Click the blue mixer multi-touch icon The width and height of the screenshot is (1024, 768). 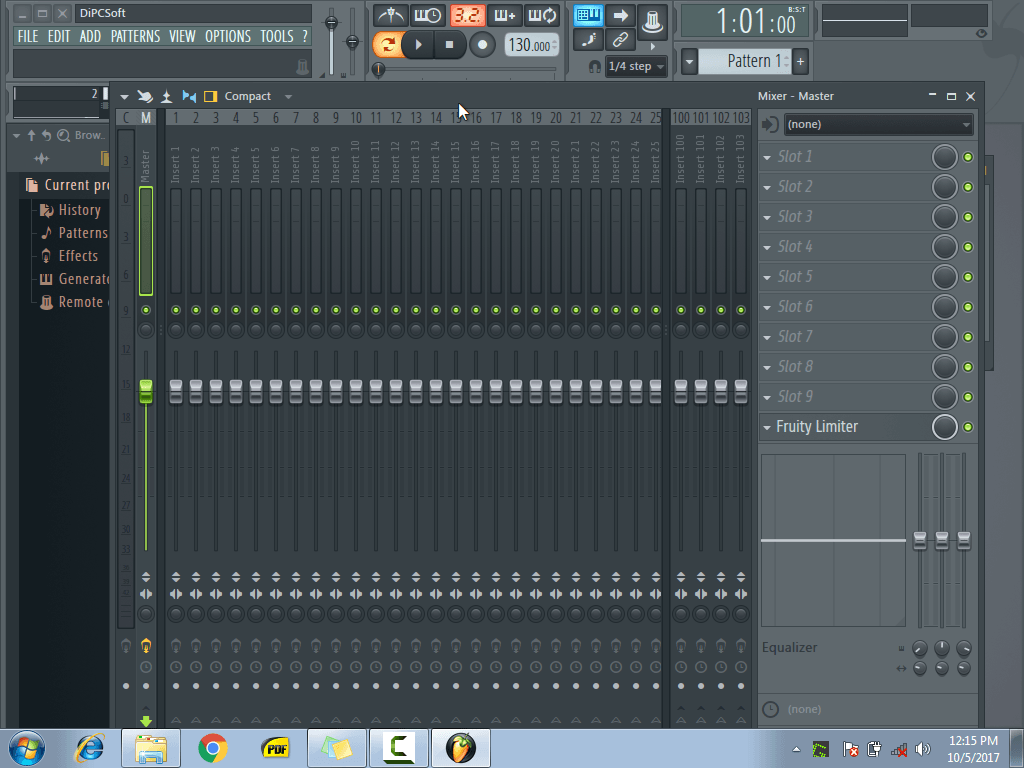point(189,97)
